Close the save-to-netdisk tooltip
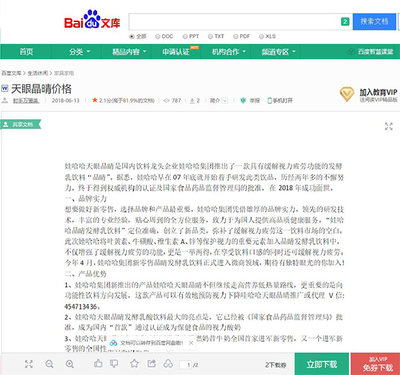 (x=191, y=343)
